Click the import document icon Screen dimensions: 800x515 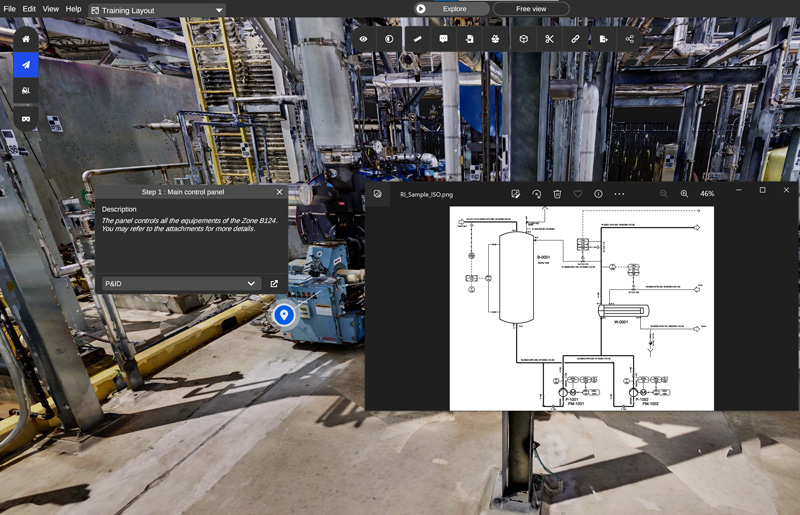coord(469,39)
